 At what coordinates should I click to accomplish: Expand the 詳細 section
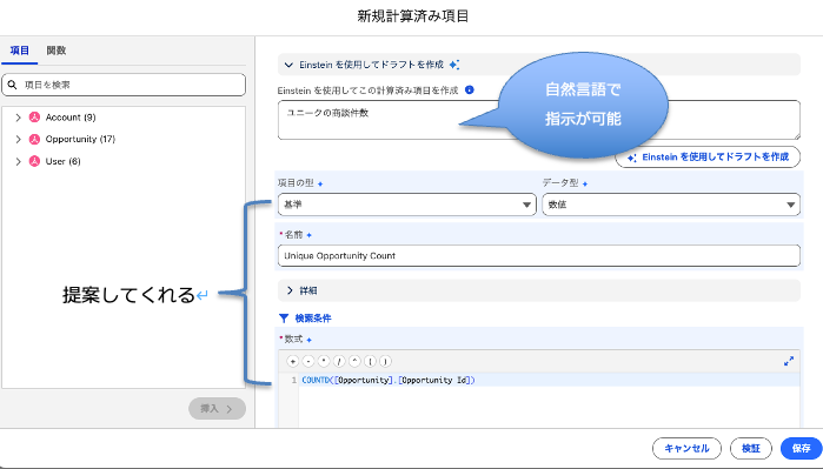pos(290,290)
